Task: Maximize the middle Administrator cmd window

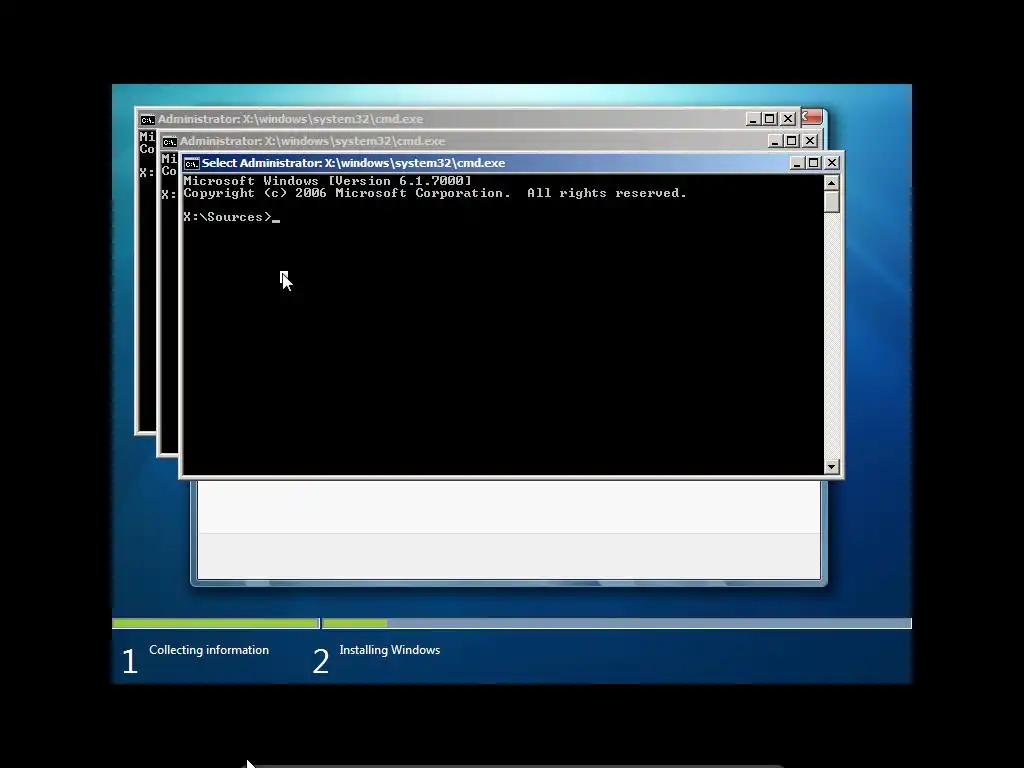Action: pos(792,141)
